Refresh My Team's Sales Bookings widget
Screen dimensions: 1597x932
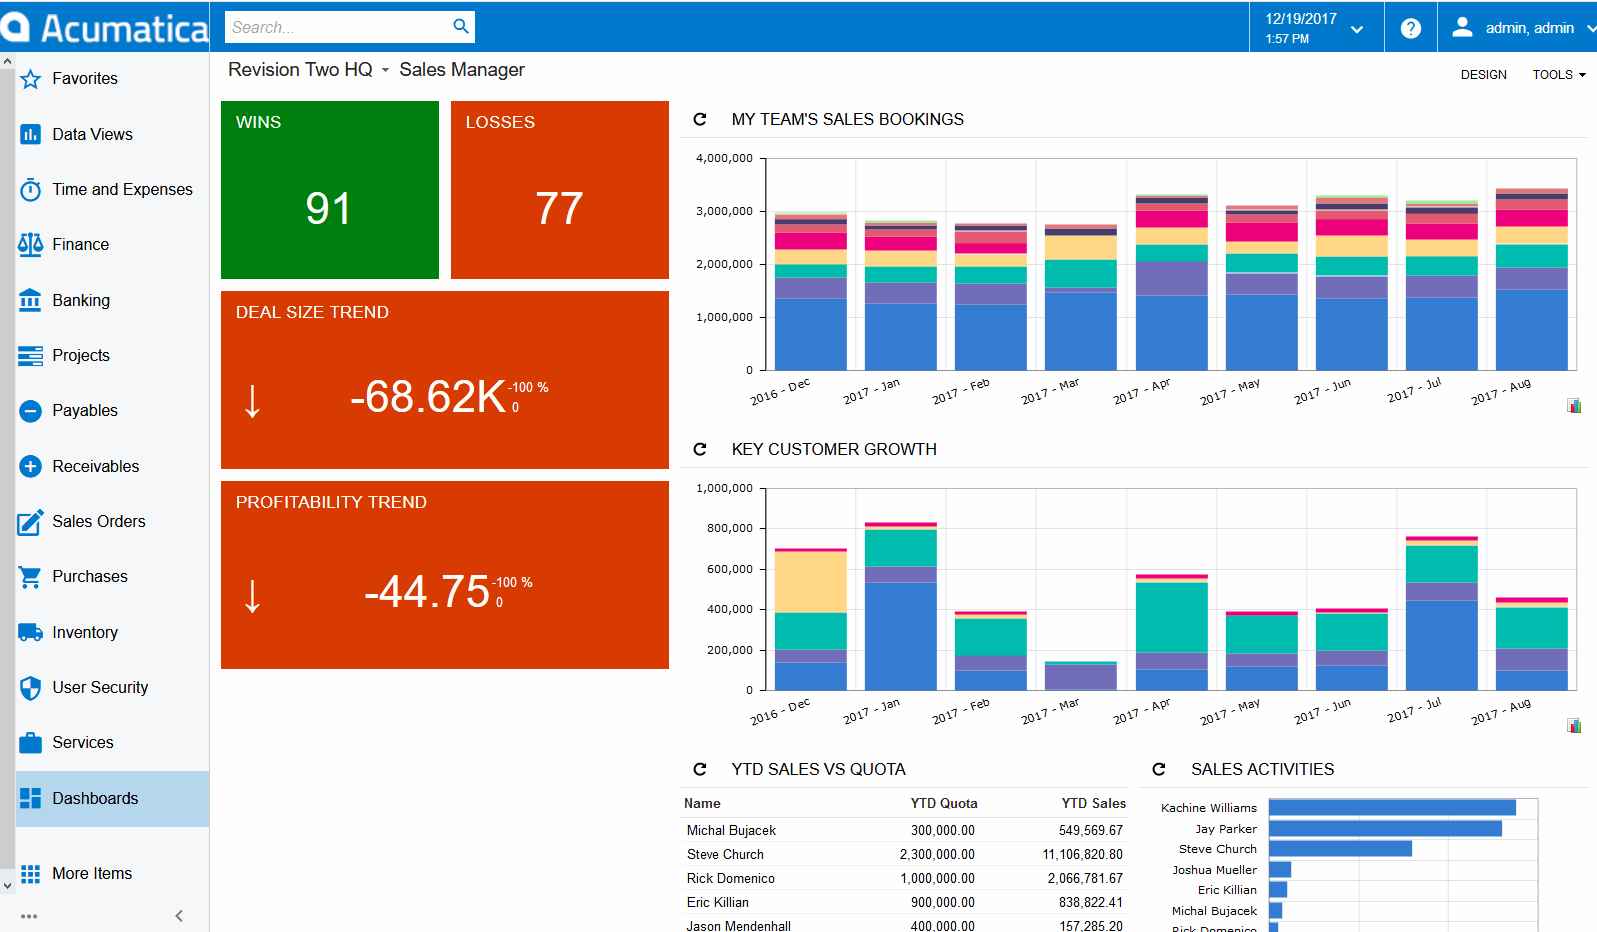(700, 119)
